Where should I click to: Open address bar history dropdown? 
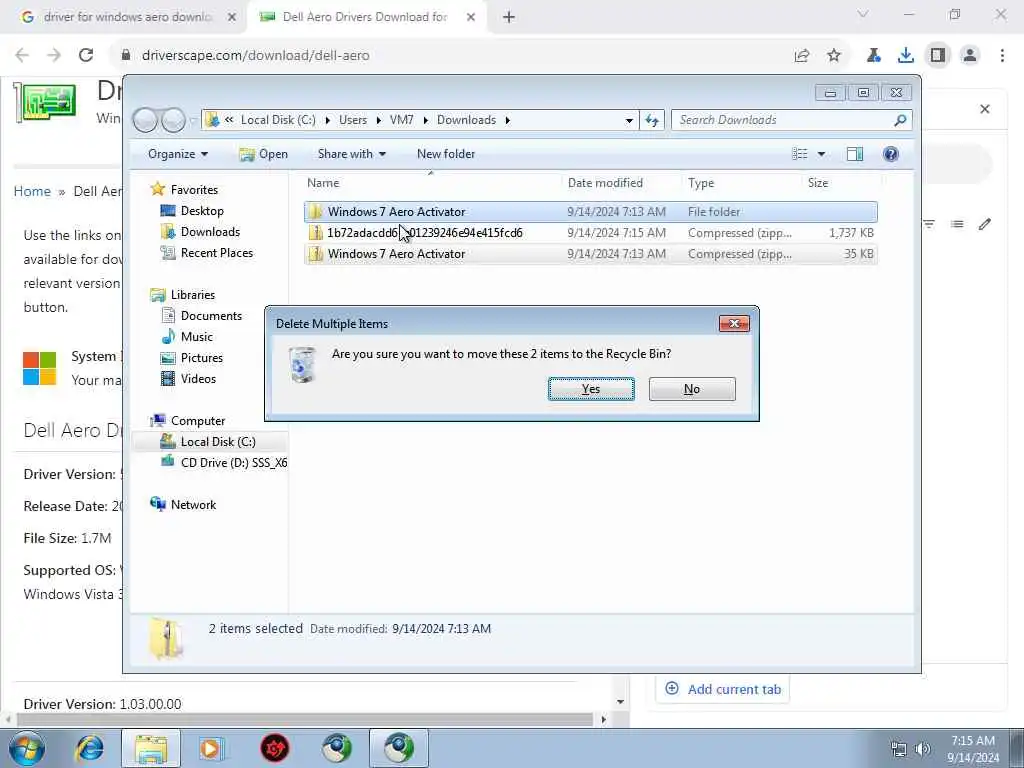pos(629,120)
